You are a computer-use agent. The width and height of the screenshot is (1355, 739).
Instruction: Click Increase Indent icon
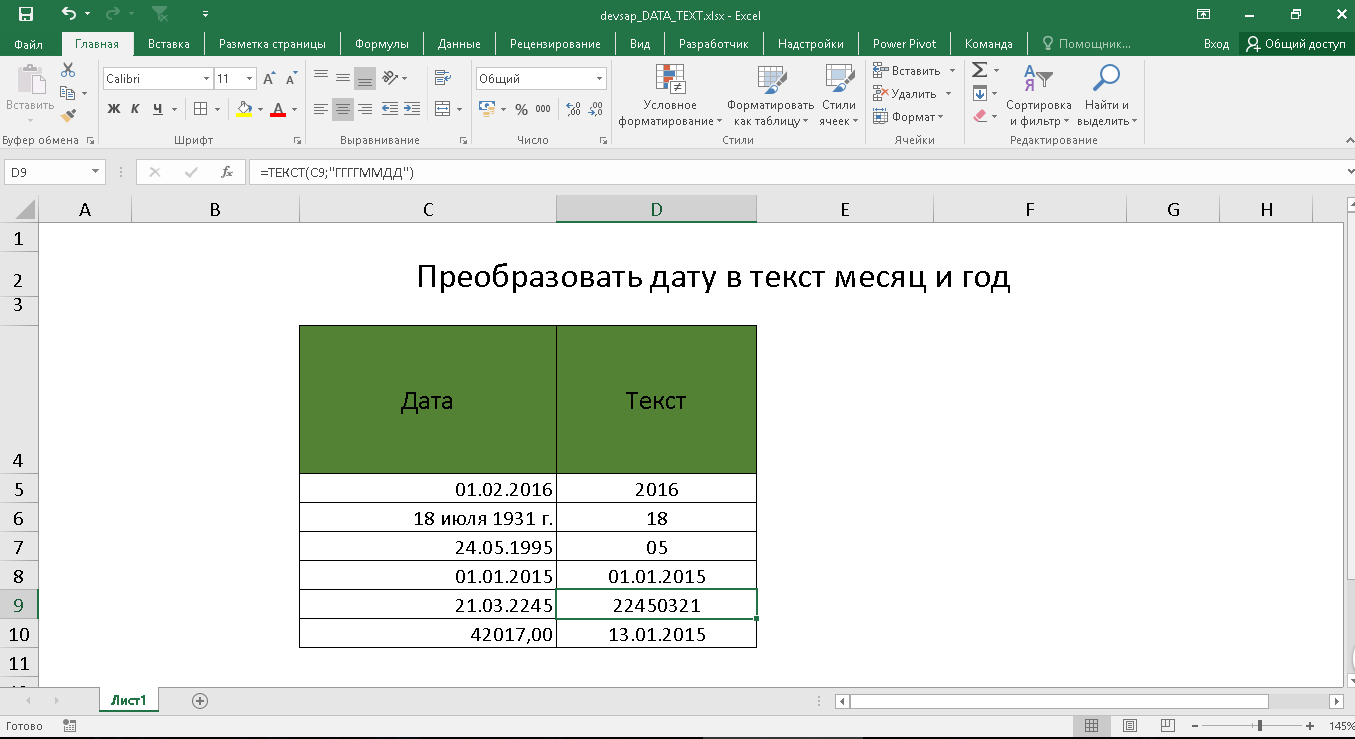[x=411, y=109]
